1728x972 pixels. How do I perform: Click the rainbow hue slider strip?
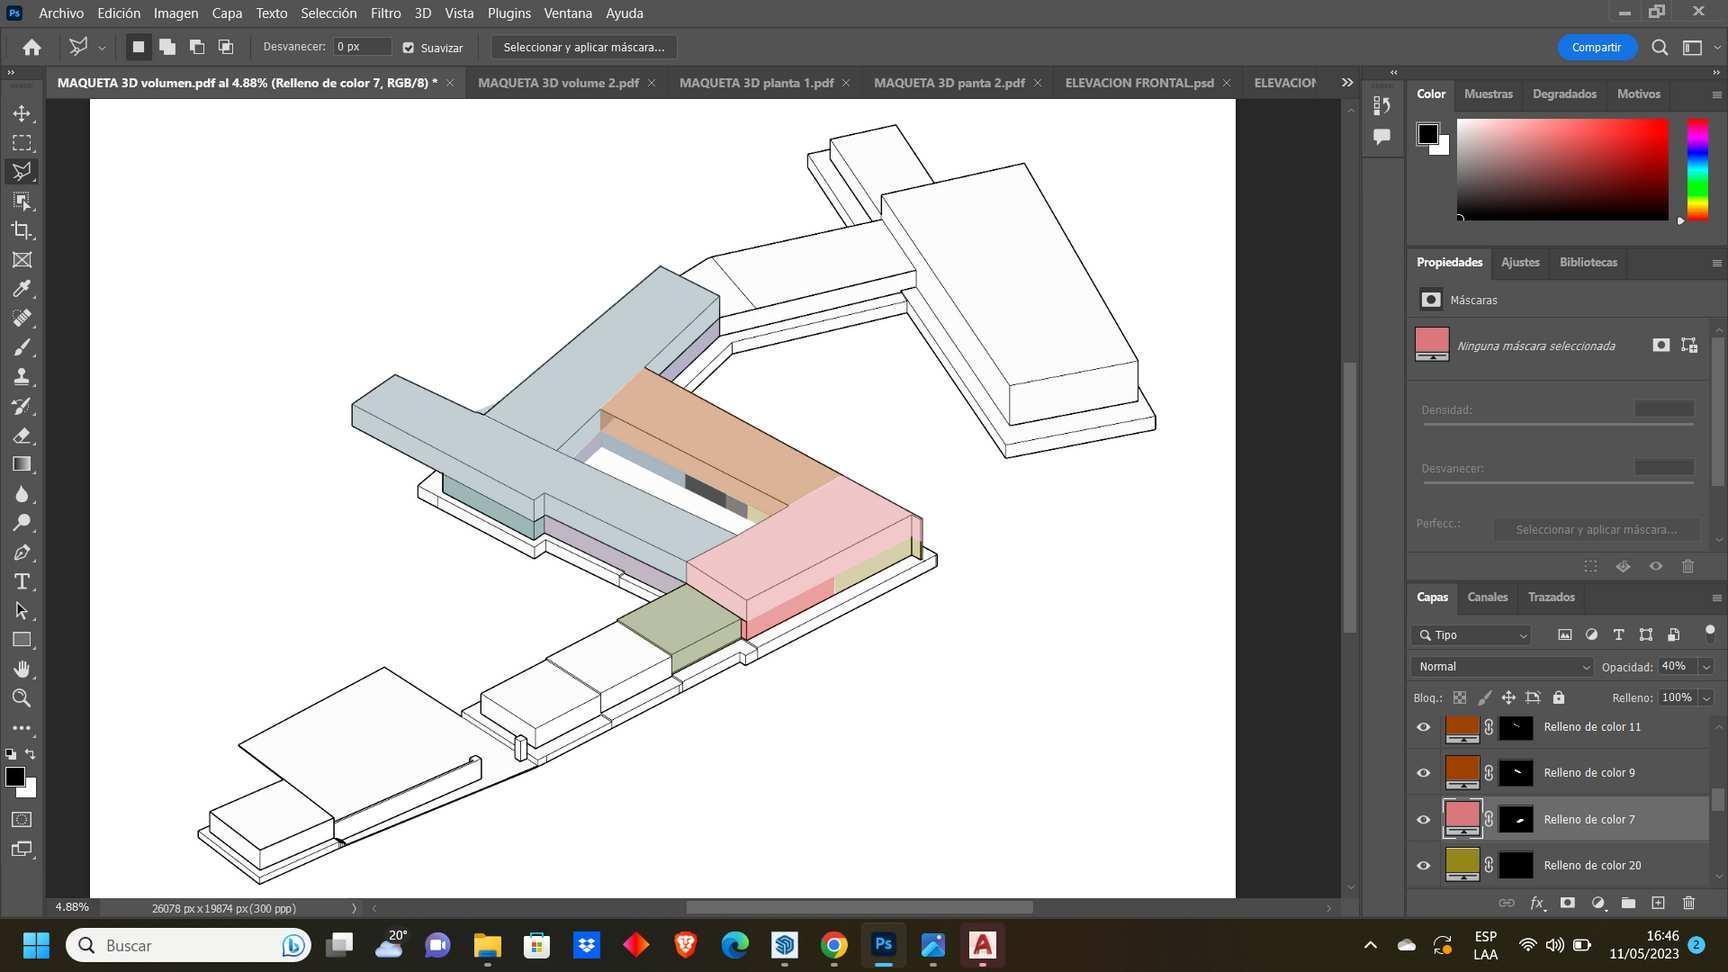pos(1697,168)
